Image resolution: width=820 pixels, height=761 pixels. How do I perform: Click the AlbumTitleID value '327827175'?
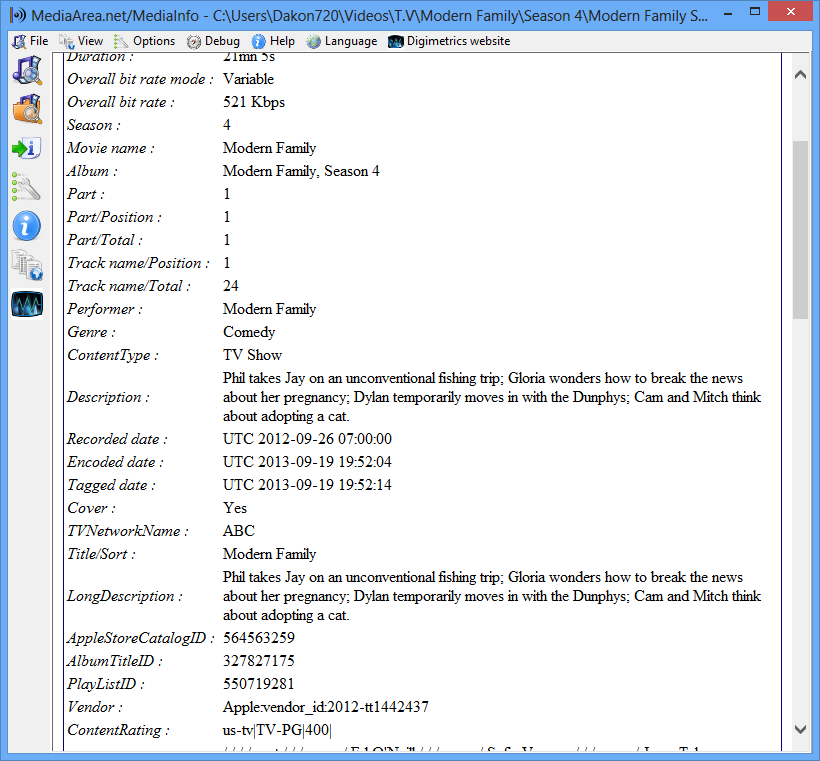[259, 661]
